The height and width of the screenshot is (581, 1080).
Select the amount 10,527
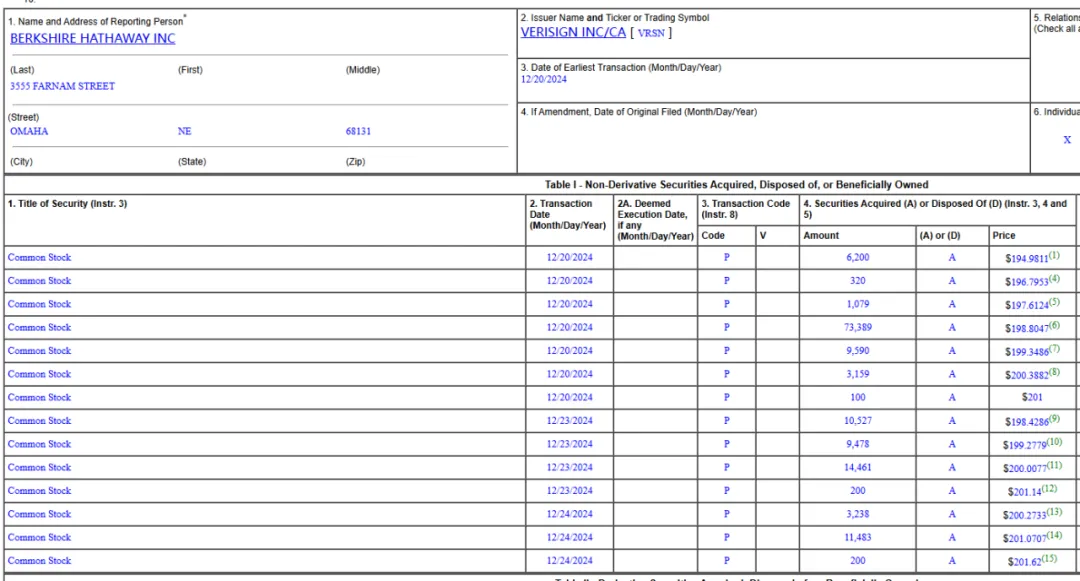858,421
